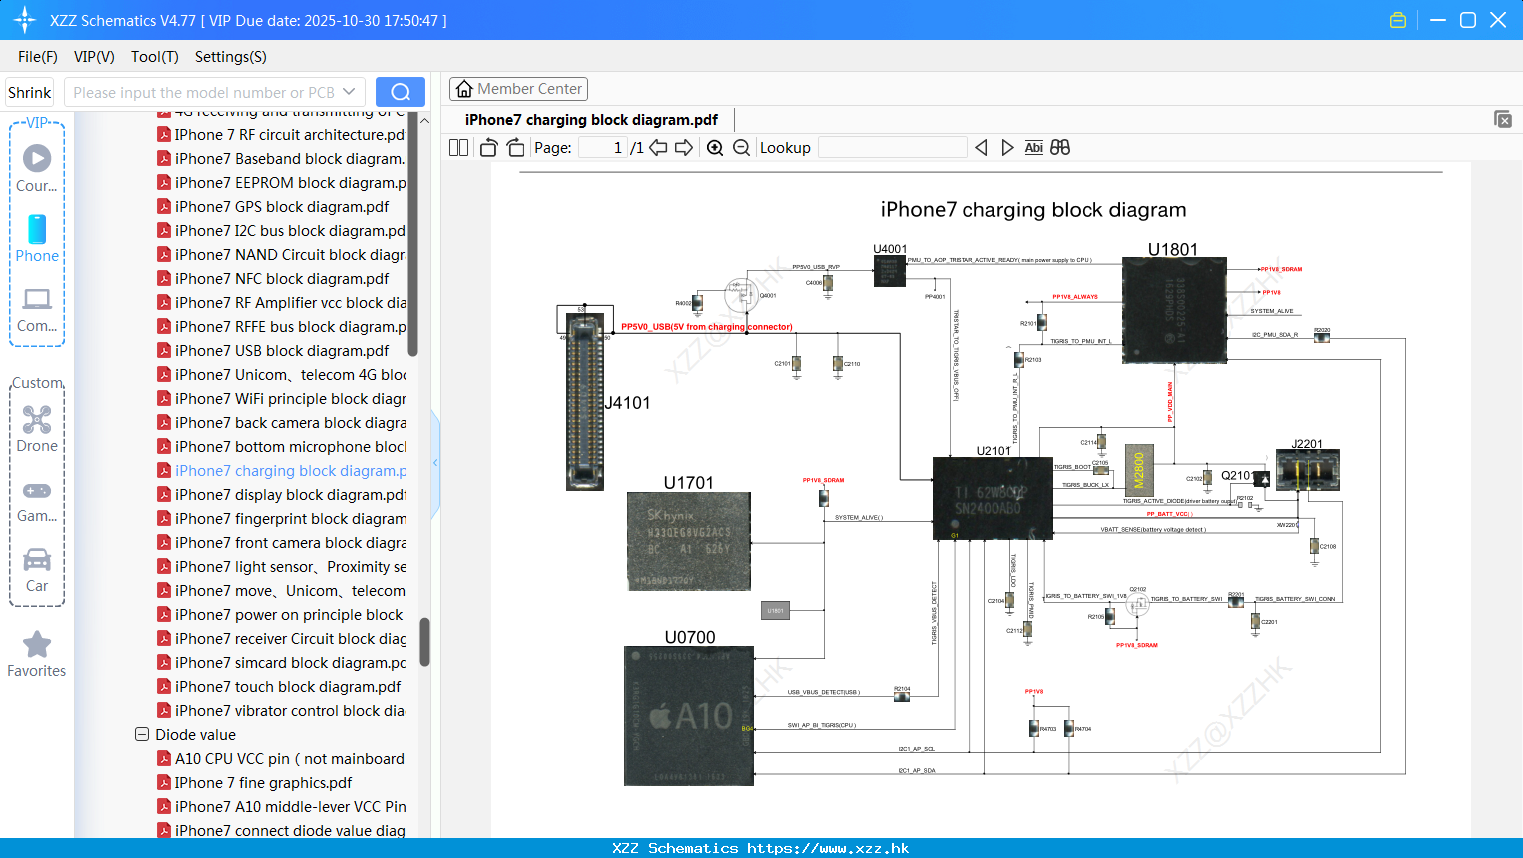Screen dimensions: 1523x858
Task: Open the Course sidebar icon
Action: [37, 168]
